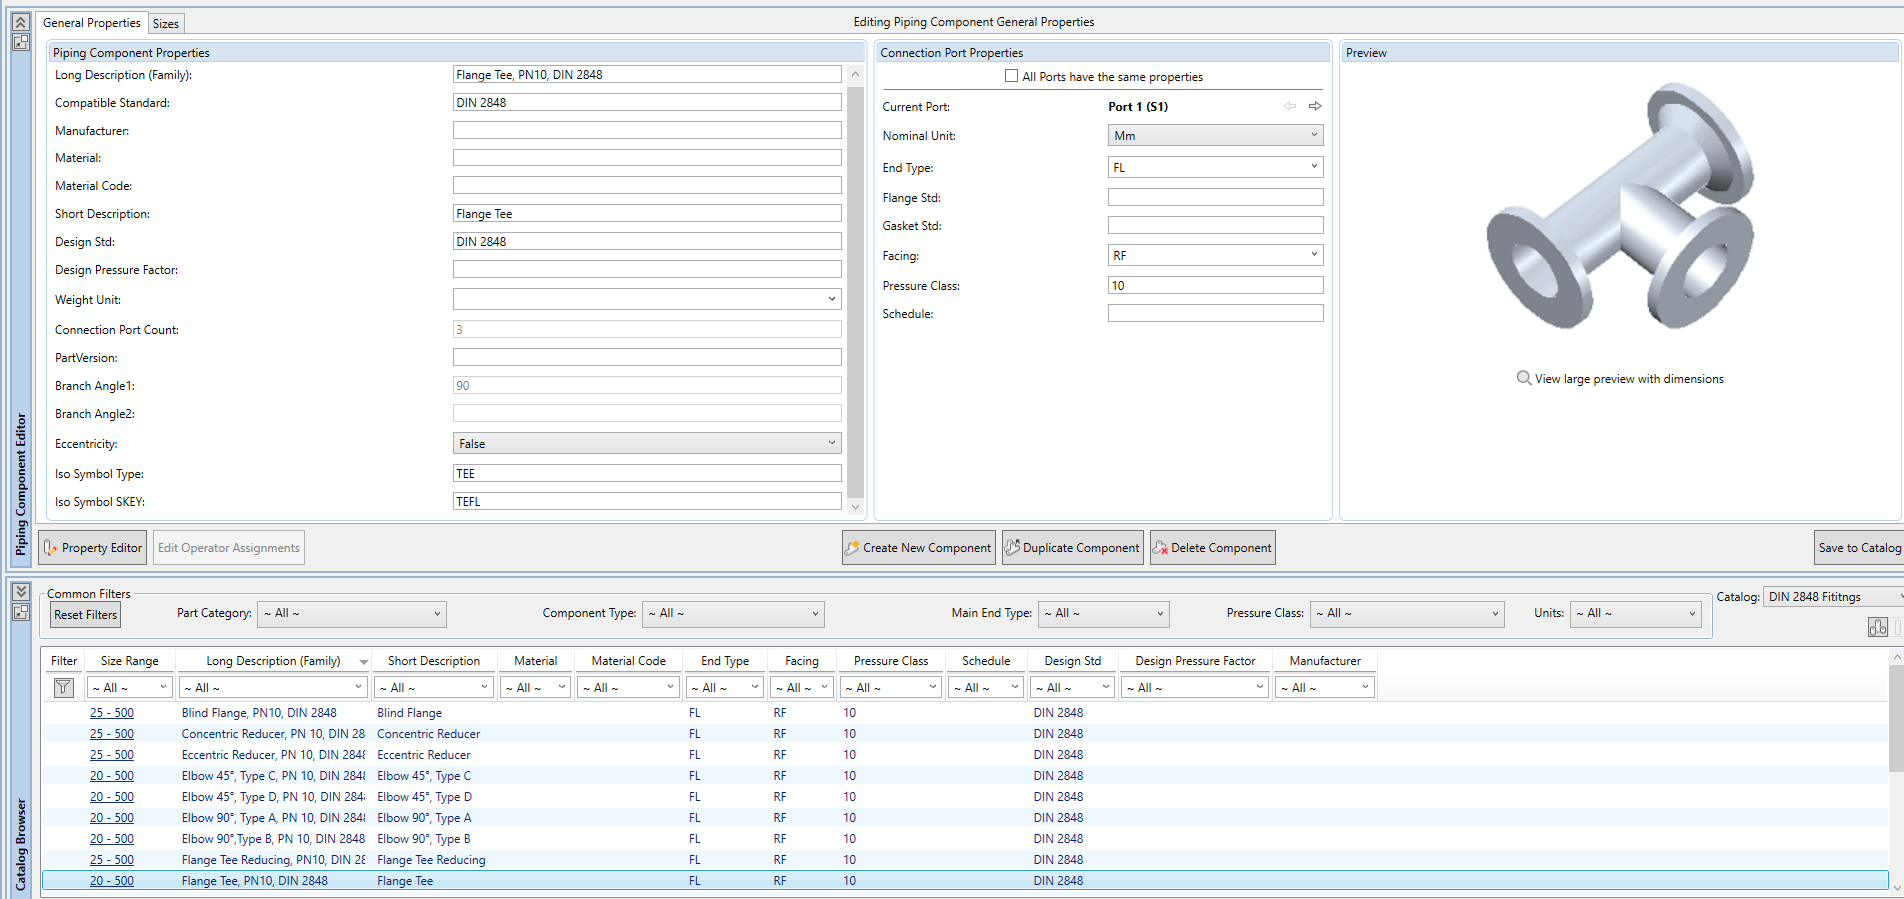
Task: Go to next connection port arrow
Action: click(1315, 106)
